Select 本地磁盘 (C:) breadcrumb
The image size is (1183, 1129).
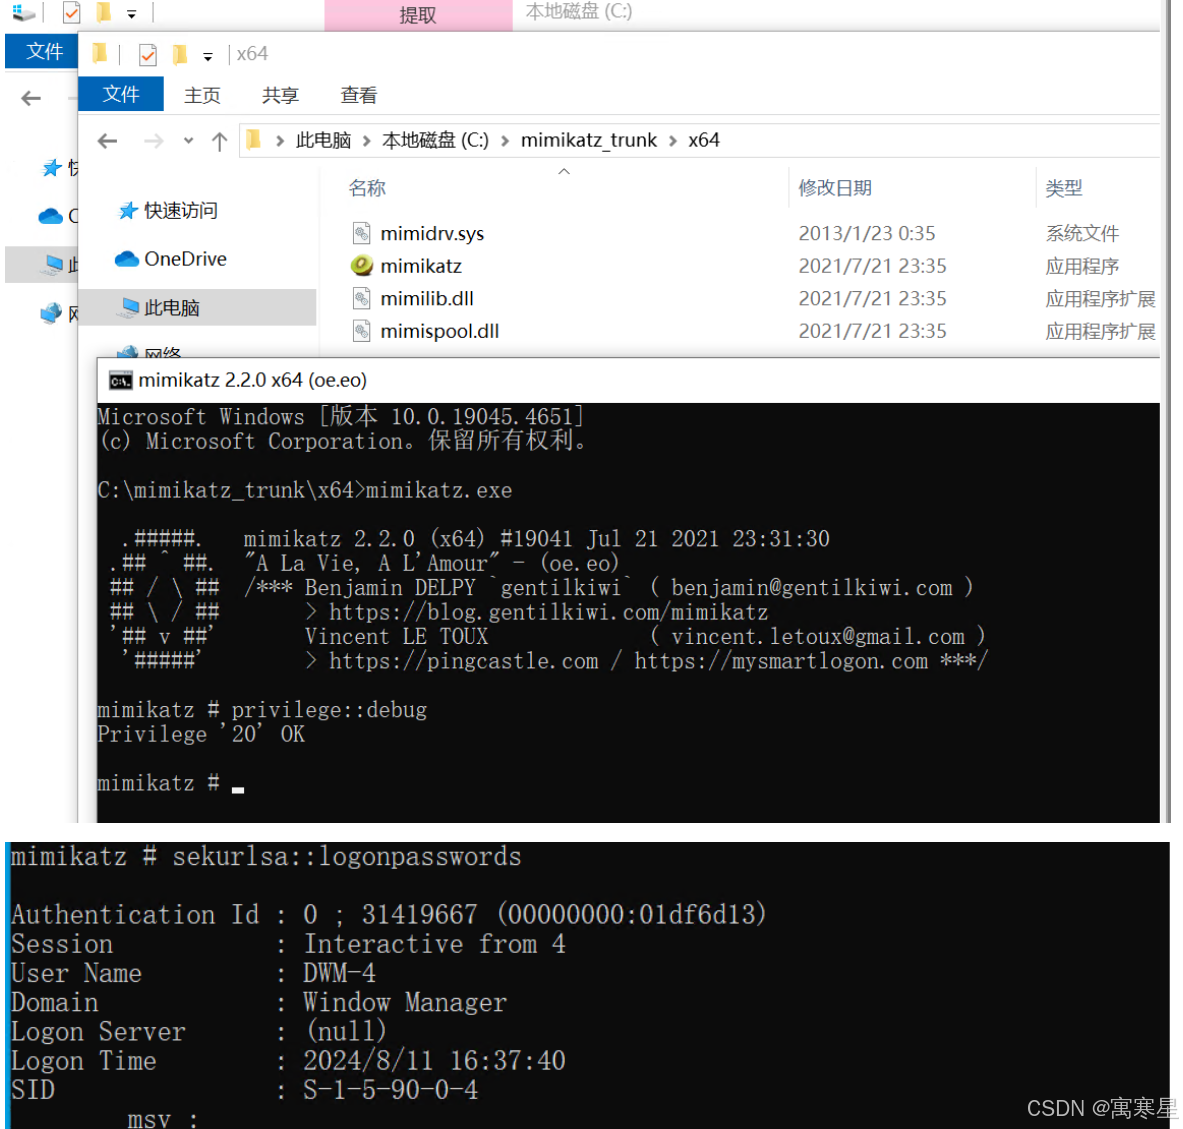tap(435, 140)
